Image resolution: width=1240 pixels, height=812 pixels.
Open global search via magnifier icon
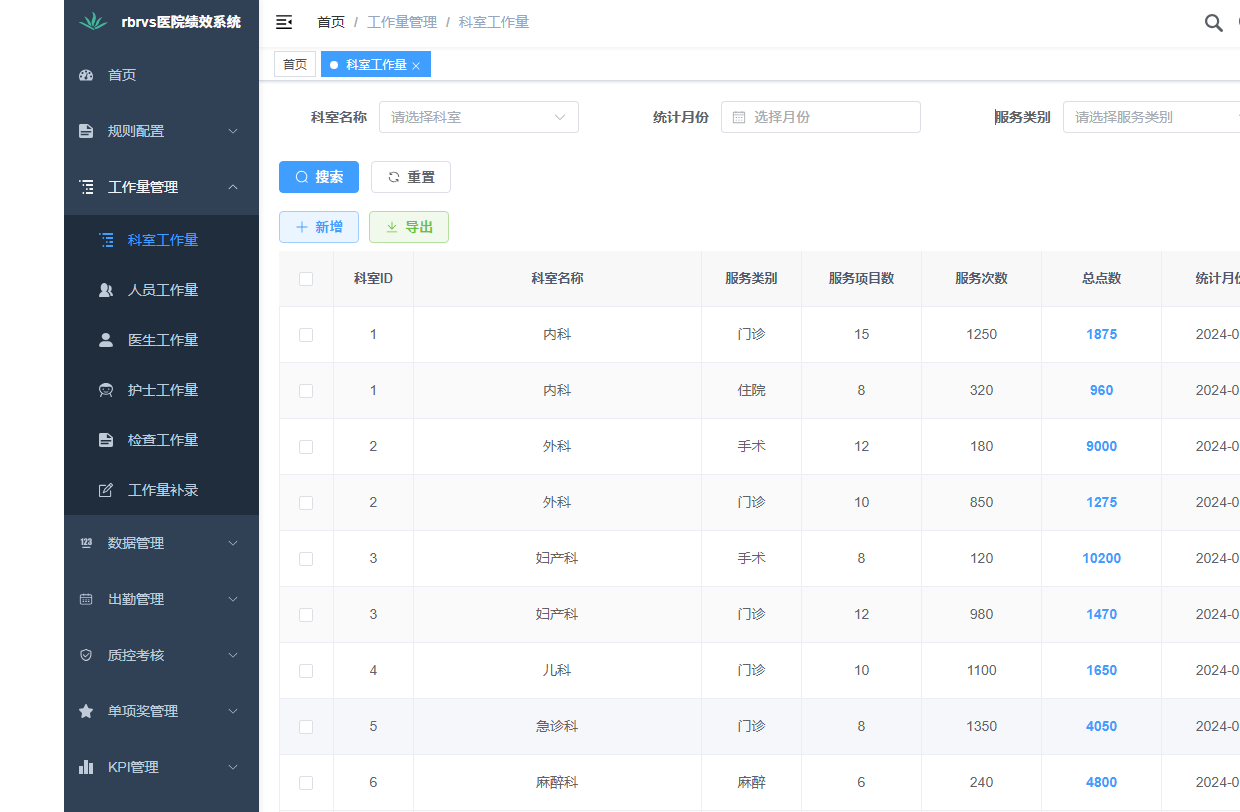click(x=1213, y=21)
